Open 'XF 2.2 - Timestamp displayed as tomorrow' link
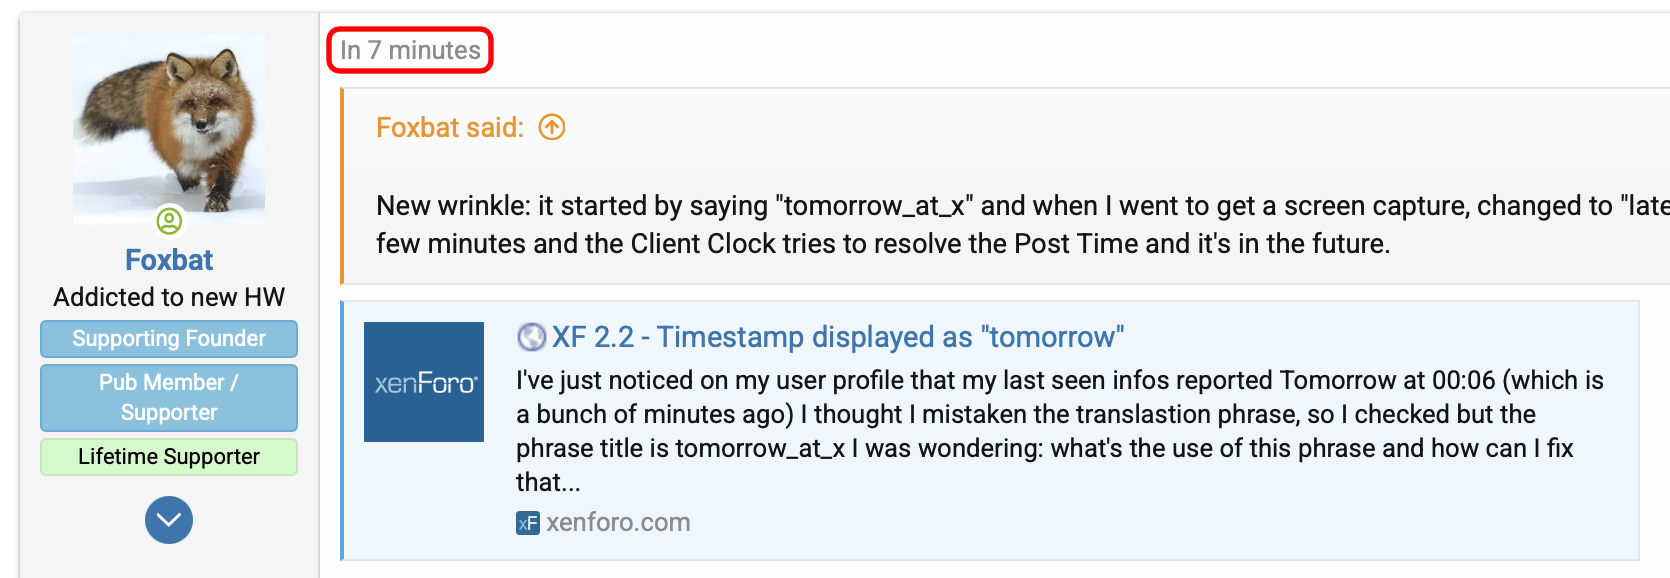This screenshot has height=578, width=1670. (838, 337)
